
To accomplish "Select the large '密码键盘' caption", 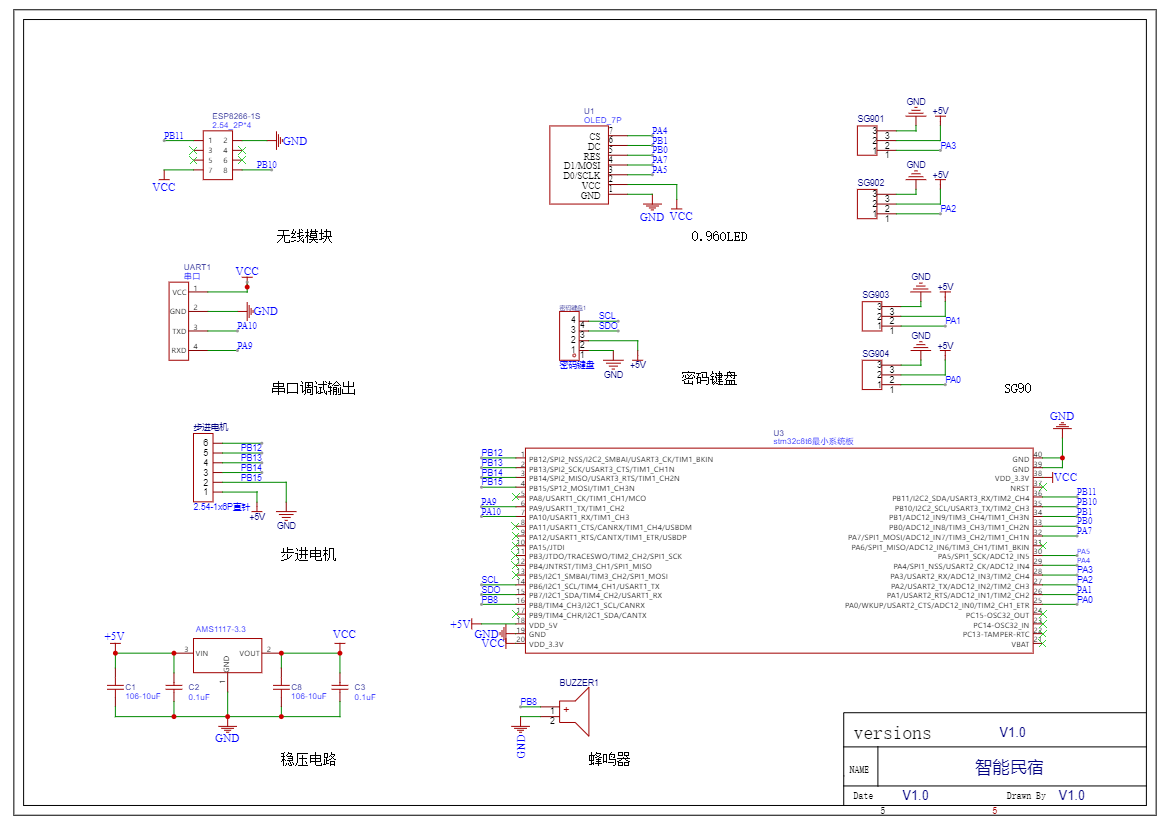I will pyautogui.click(x=710, y=379).
